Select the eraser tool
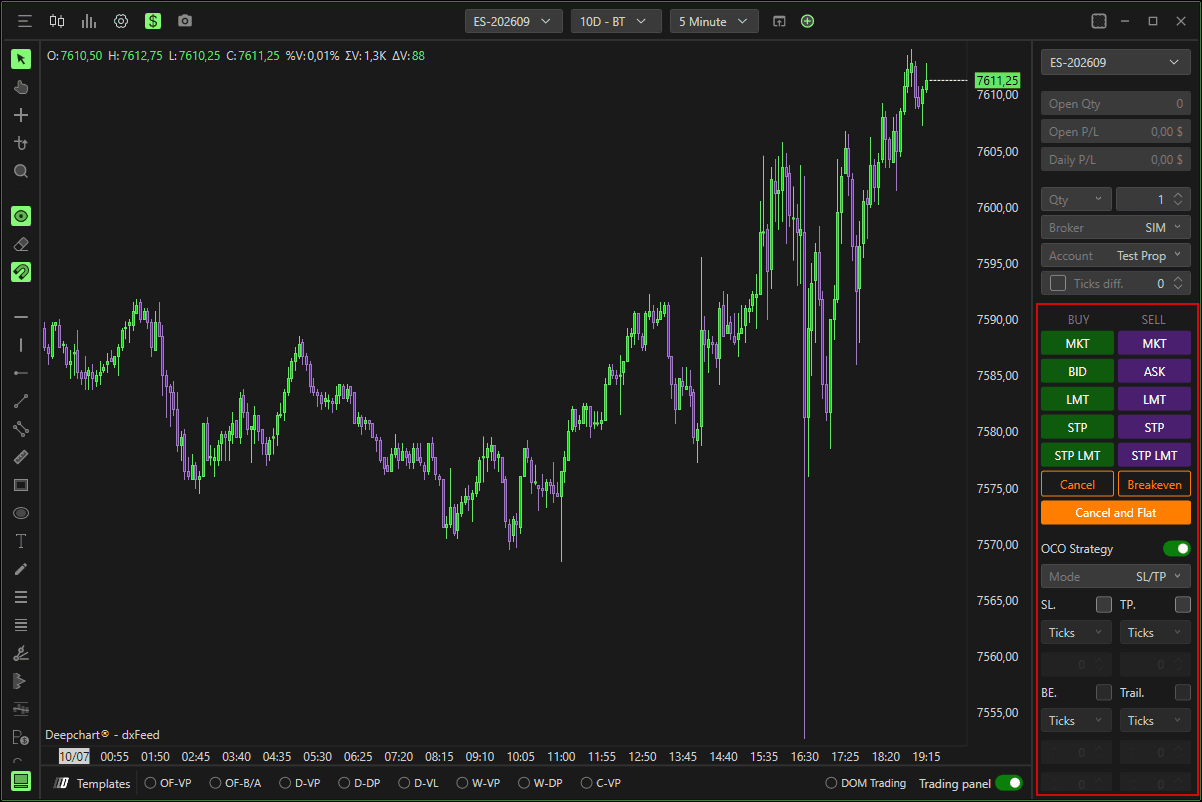Image resolution: width=1202 pixels, height=802 pixels. [x=21, y=244]
